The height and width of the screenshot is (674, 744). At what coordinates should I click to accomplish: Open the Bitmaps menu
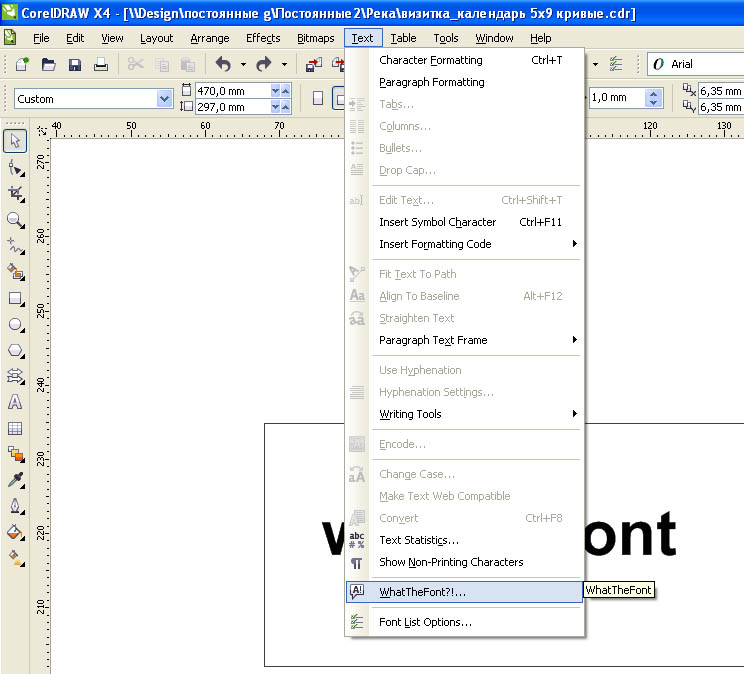pyautogui.click(x=316, y=38)
